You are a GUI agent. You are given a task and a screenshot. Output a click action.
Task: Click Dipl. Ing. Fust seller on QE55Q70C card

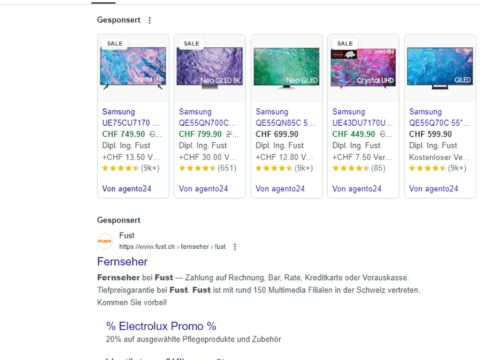pyautogui.click(x=433, y=146)
